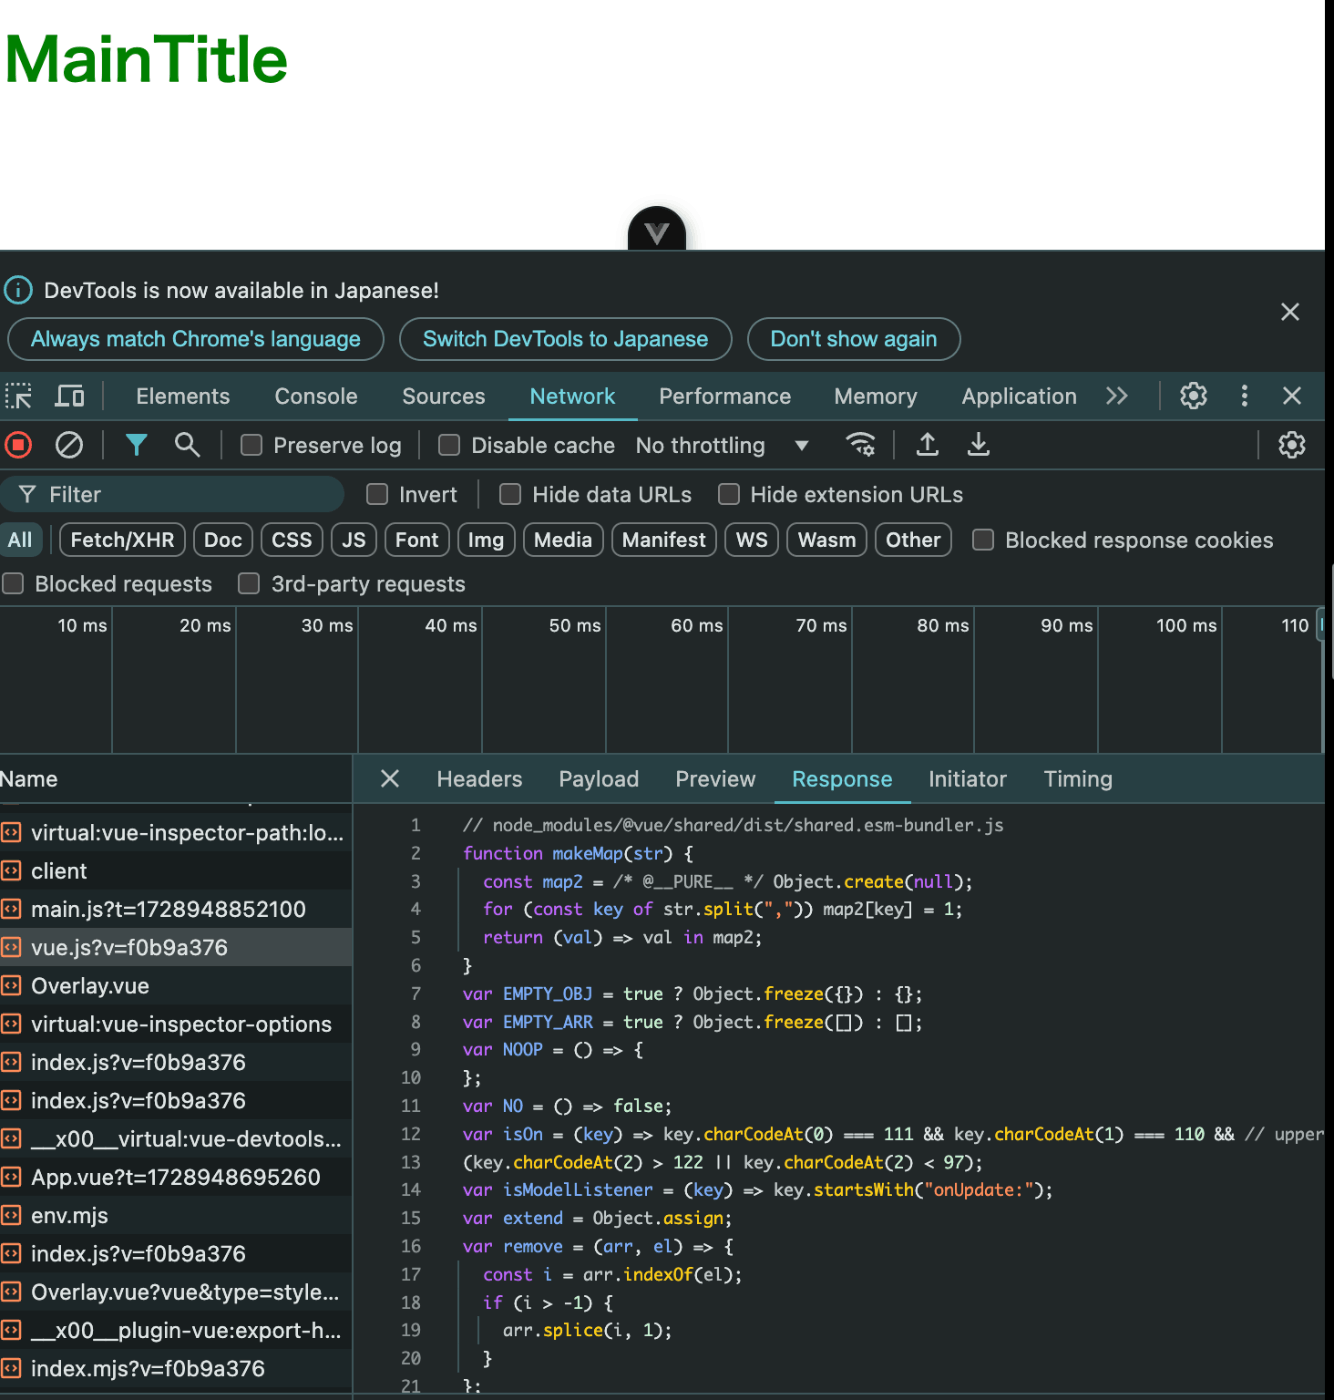The image size is (1334, 1400).
Task: Dismiss the Japanese language notification bar
Action: pyautogui.click(x=1290, y=312)
